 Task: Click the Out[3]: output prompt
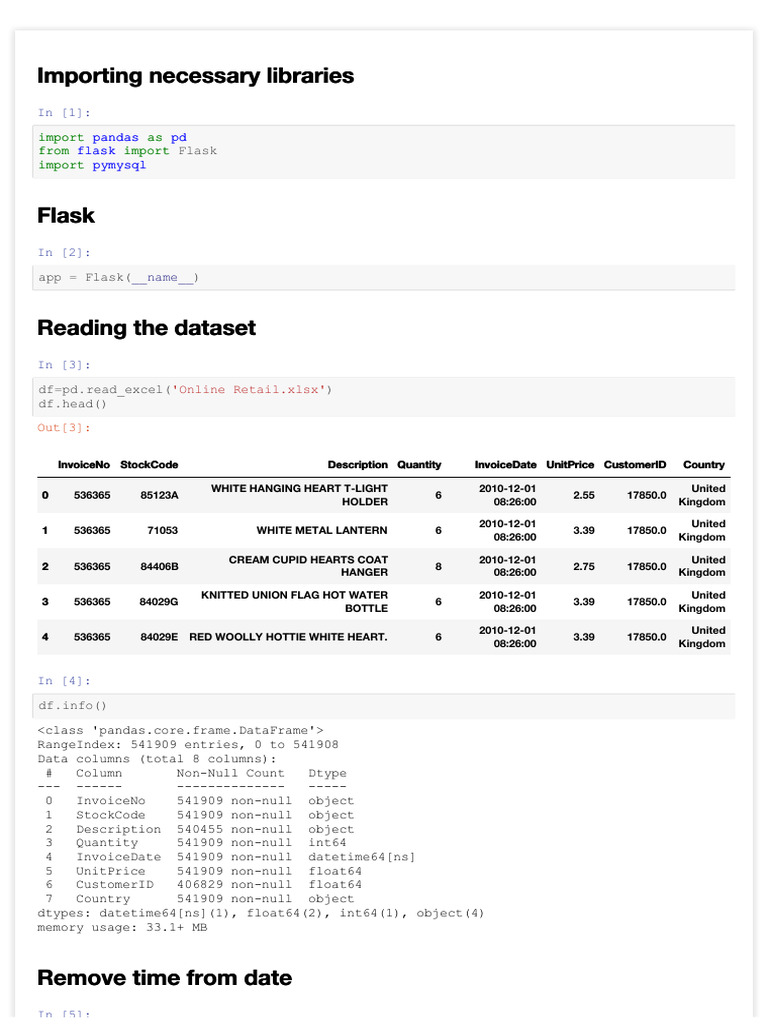click(64, 428)
